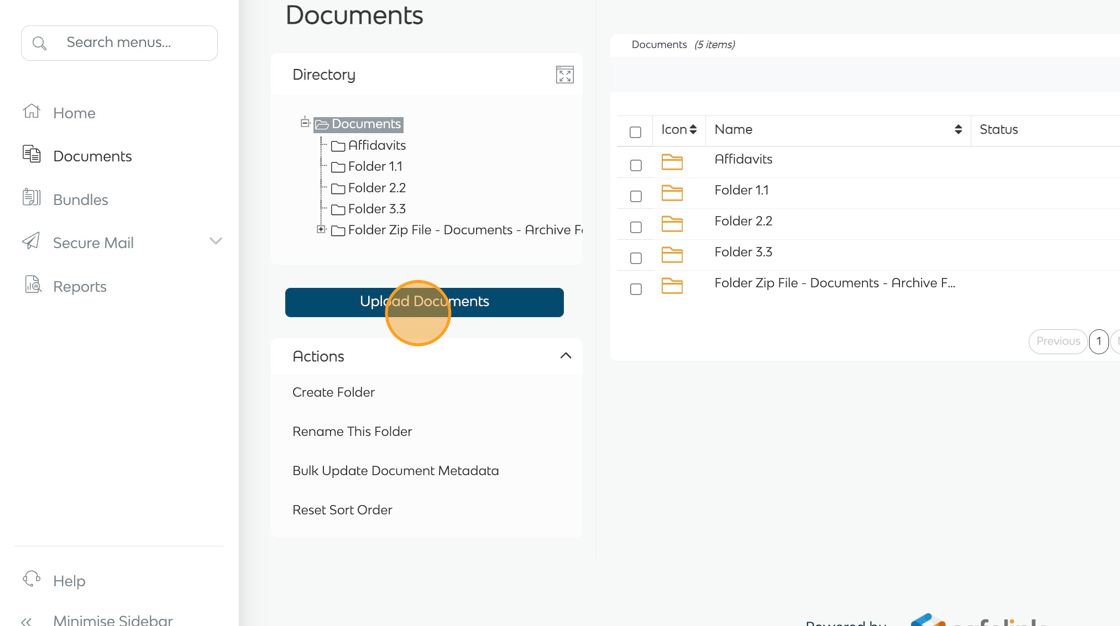1120x626 pixels.
Task: Click the Secure Mail paper plane icon
Action: click(x=31, y=241)
